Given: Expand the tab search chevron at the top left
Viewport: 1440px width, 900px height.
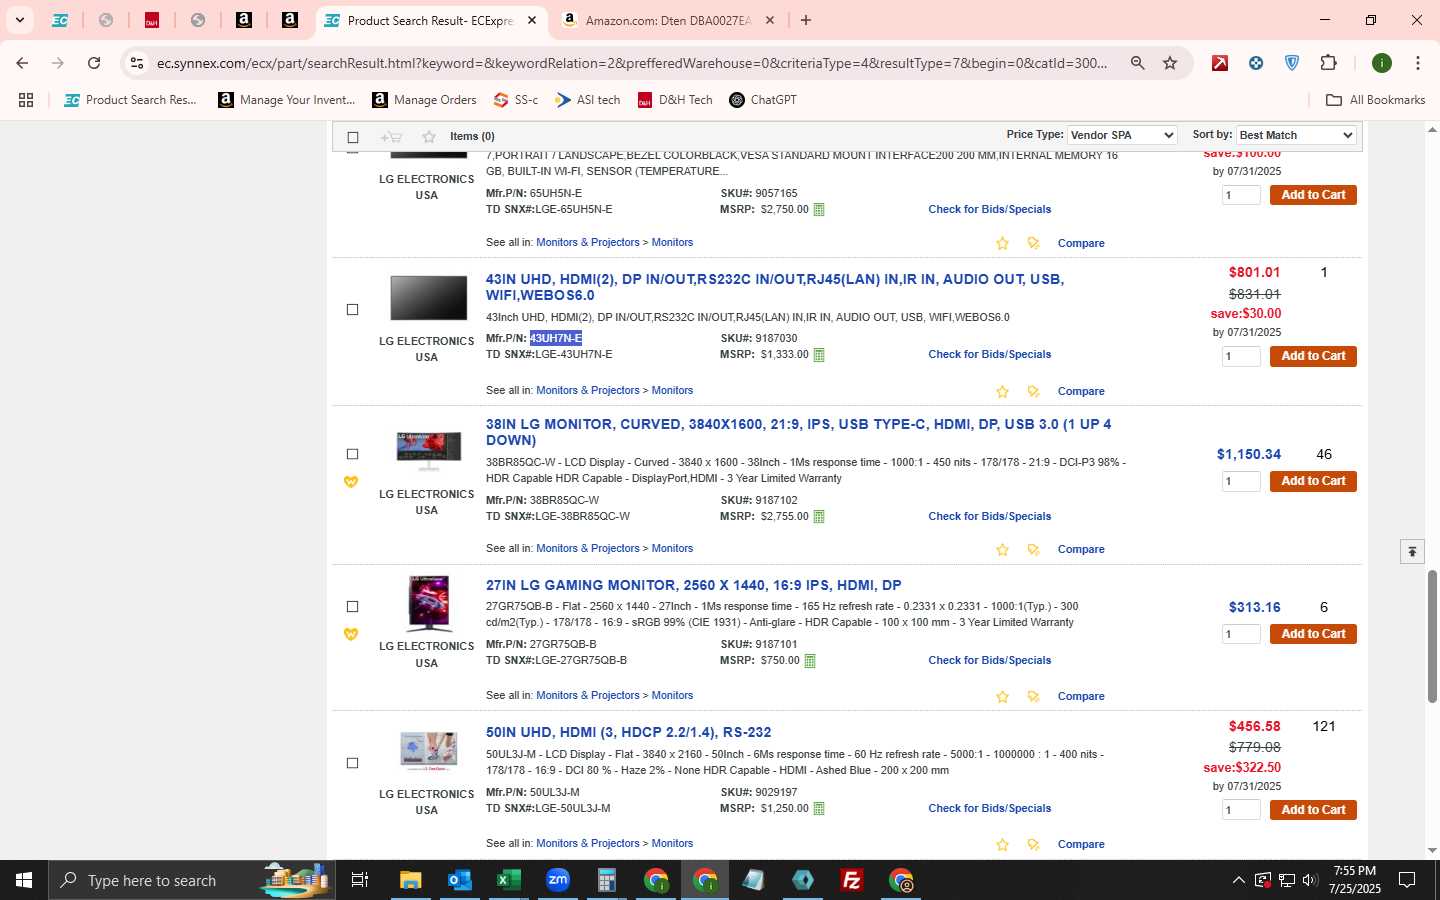Looking at the screenshot, I should [19, 20].
